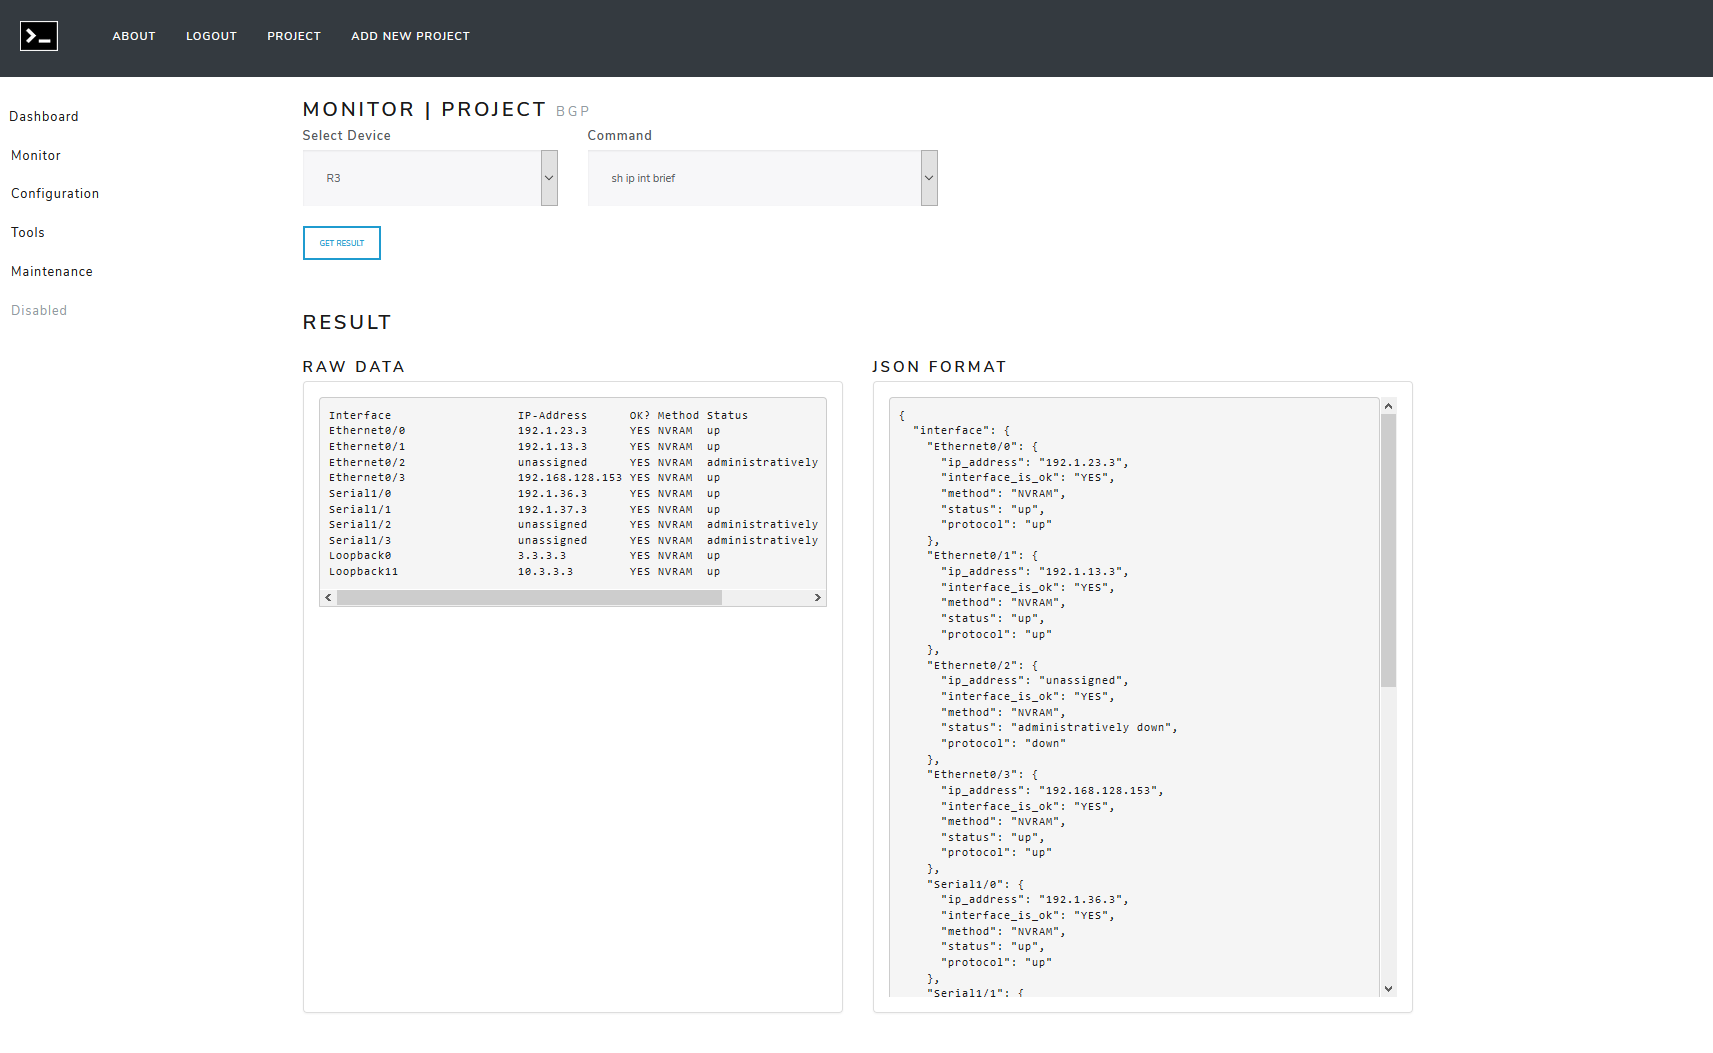
Task: Click the BGP project label
Action: [x=573, y=111]
